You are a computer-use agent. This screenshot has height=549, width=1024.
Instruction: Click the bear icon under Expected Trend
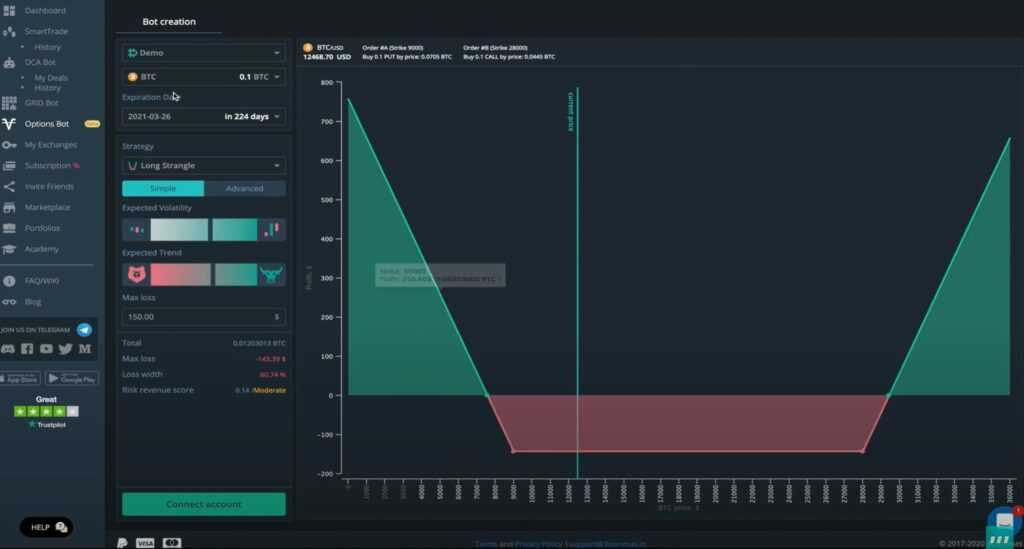click(x=135, y=274)
